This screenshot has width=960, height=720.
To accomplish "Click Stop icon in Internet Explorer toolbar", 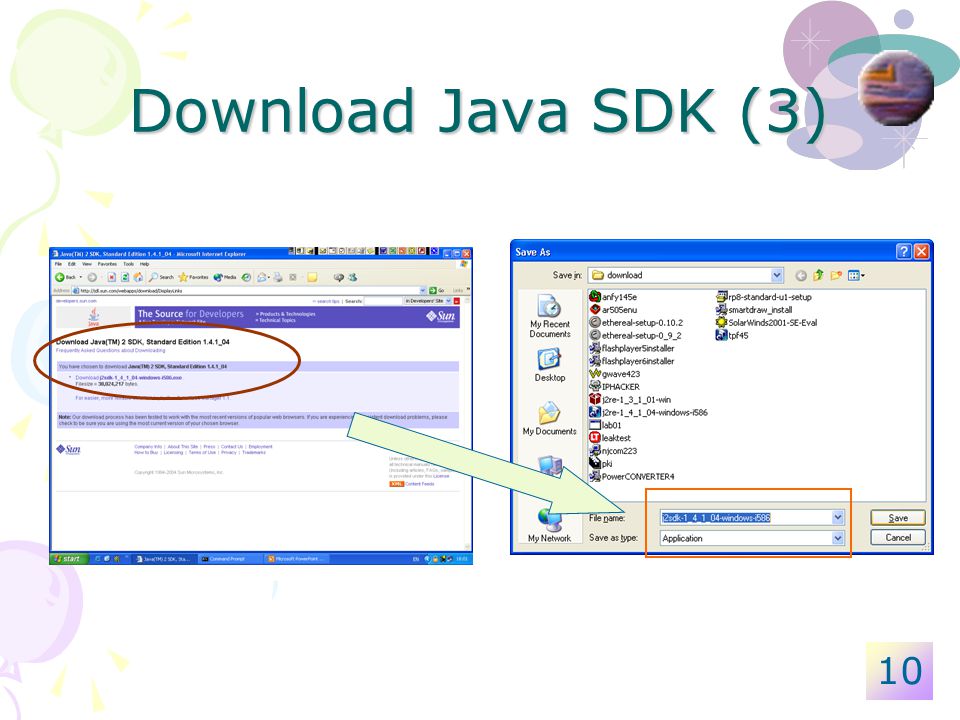I will click(111, 277).
